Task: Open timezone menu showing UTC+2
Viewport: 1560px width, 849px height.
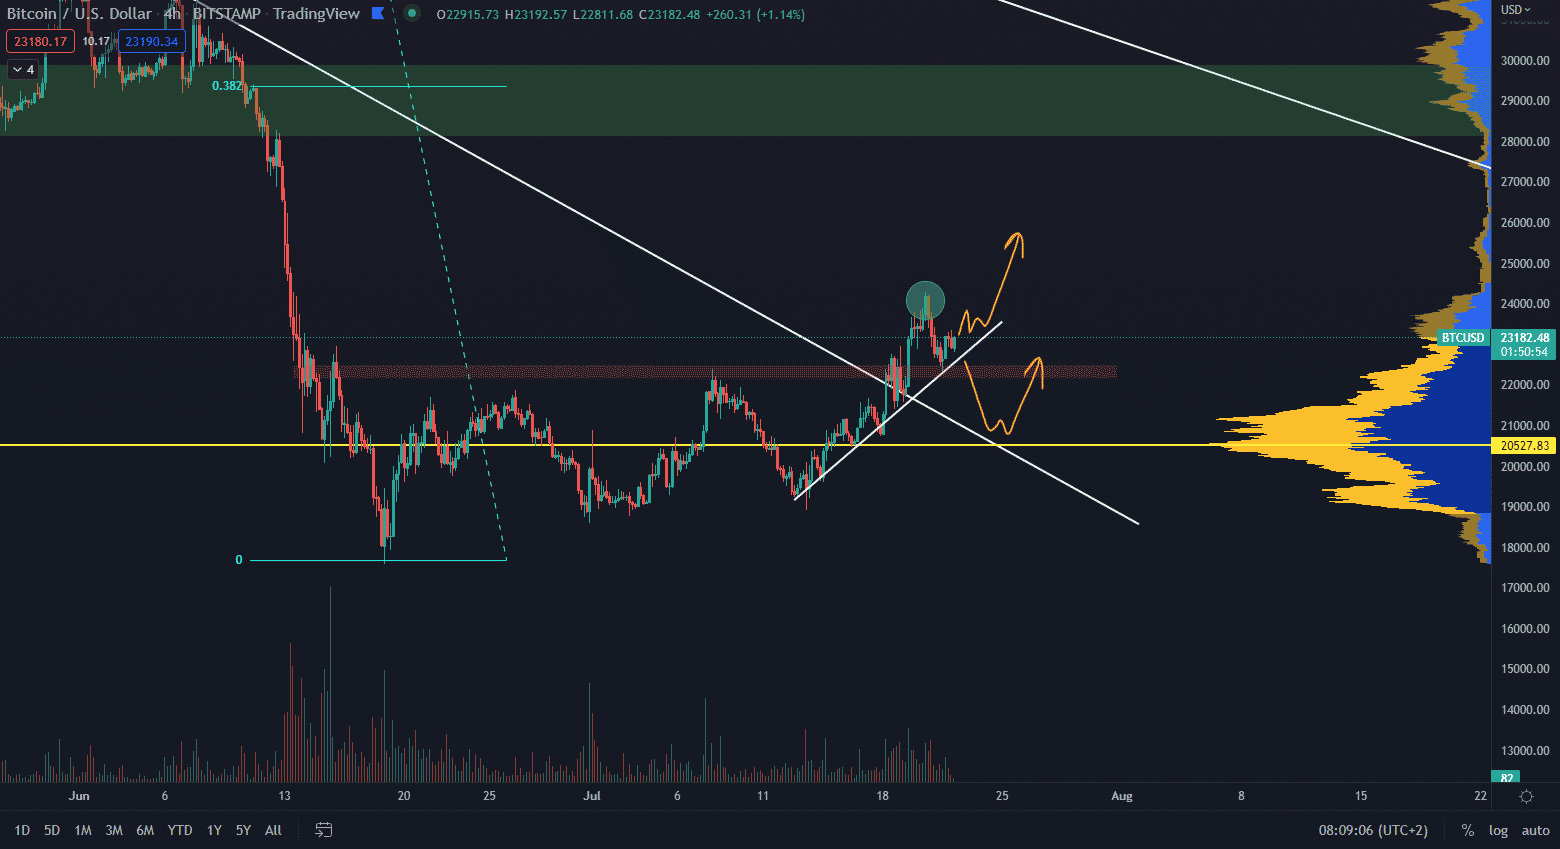Action: point(1372,830)
